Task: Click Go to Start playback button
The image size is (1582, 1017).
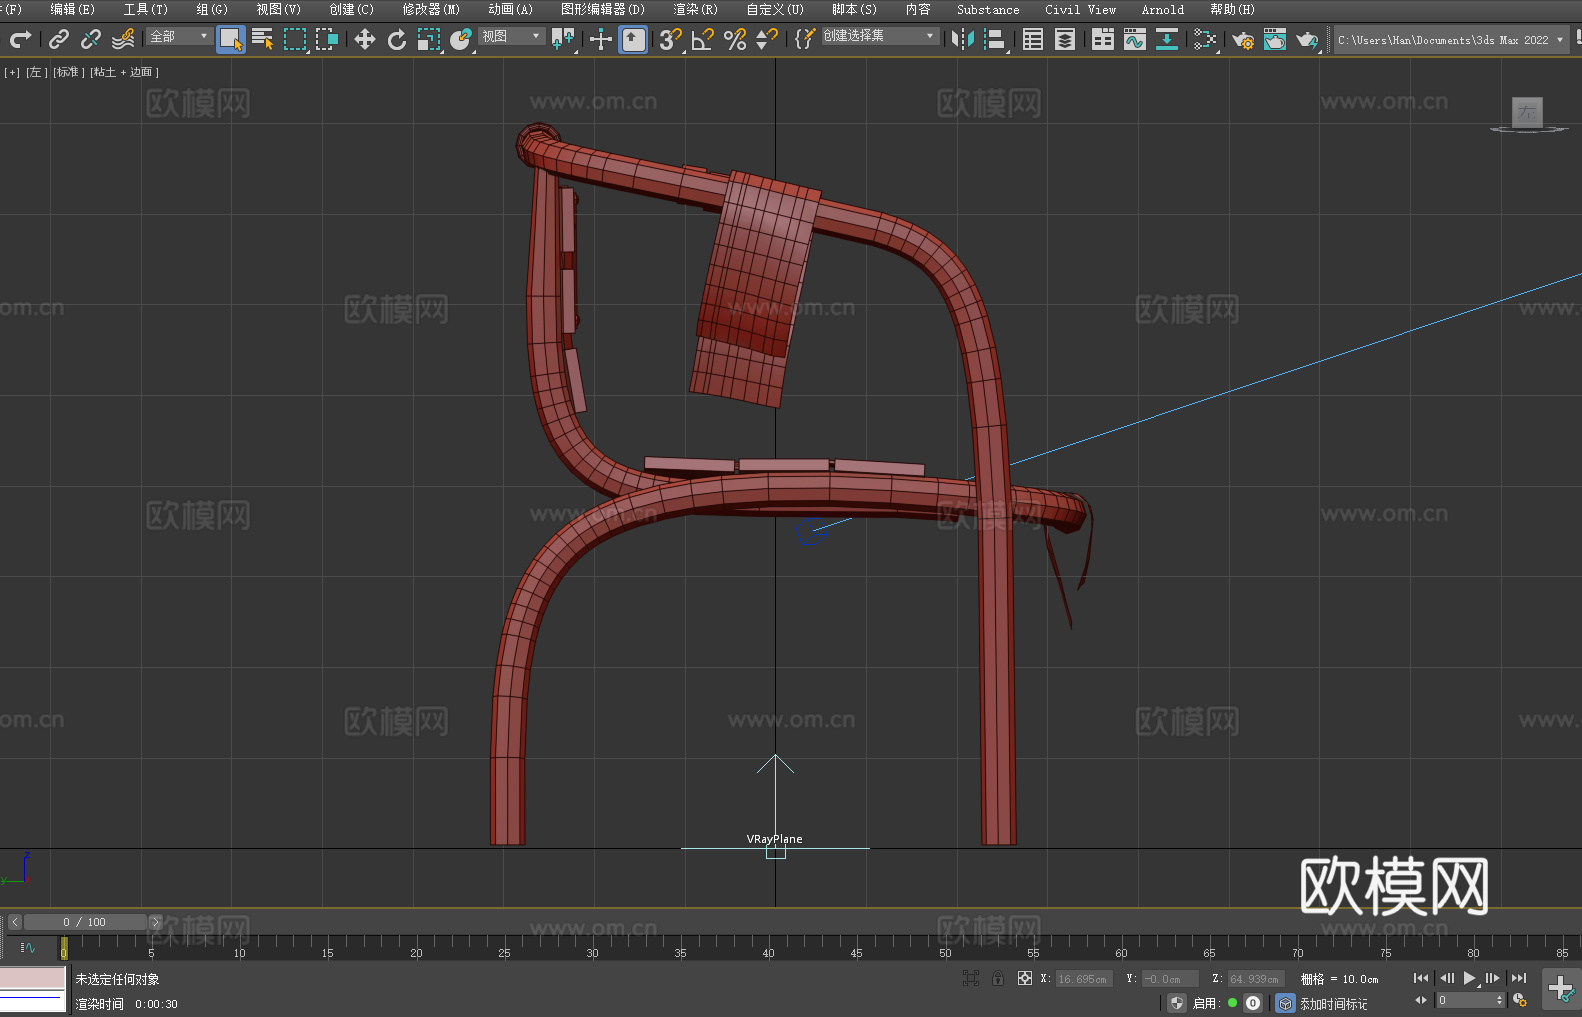Action: coord(1420,978)
